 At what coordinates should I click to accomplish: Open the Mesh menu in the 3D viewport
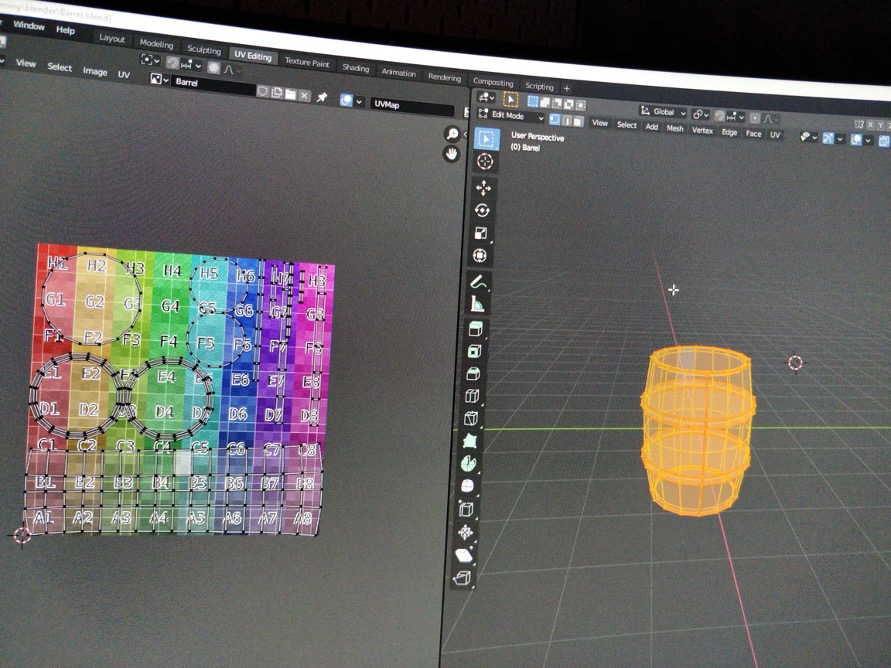[x=676, y=128]
